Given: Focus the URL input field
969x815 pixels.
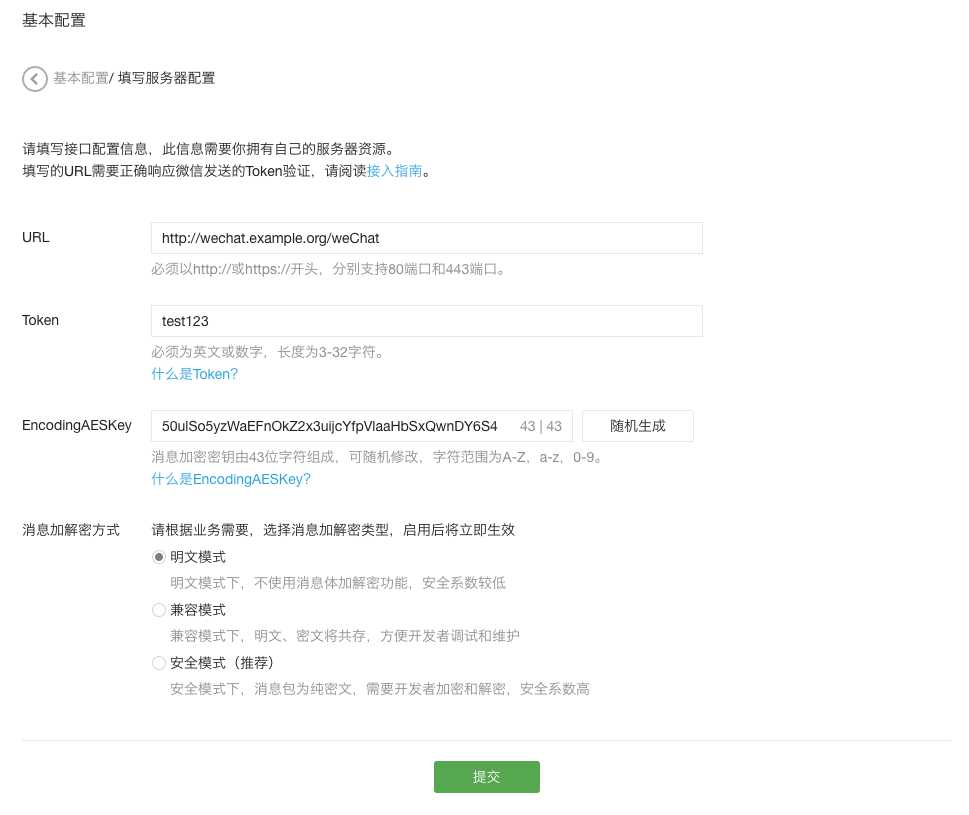Looking at the screenshot, I should click(426, 238).
